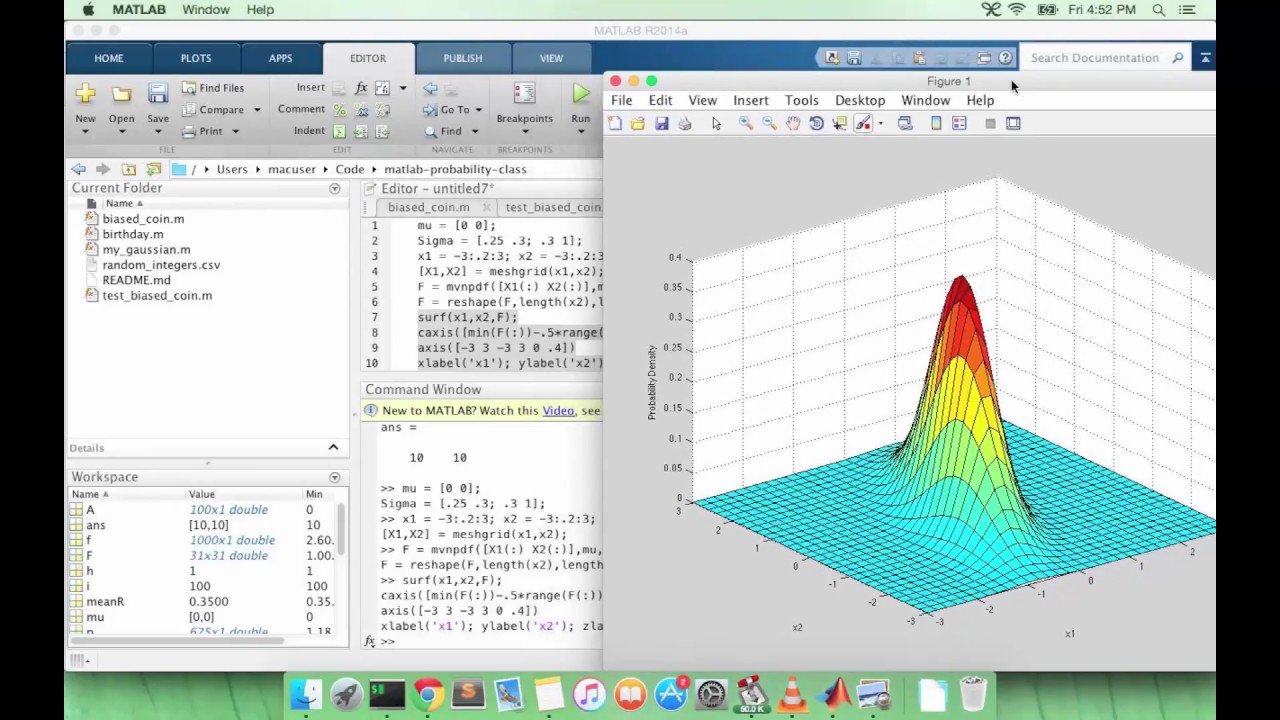The height and width of the screenshot is (720, 1280).
Task: Select the Zoom Out magnifier tool
Action: 769,123
